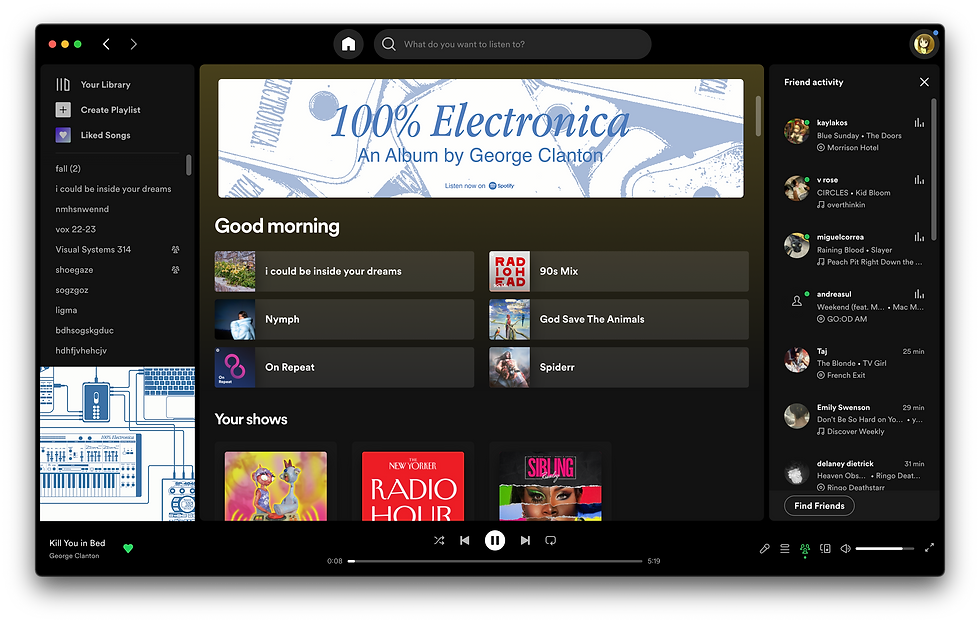This screenshot has width=980, height=623.
Task: Open 'i could be inside your dreams' card
Action: [344, 271]
